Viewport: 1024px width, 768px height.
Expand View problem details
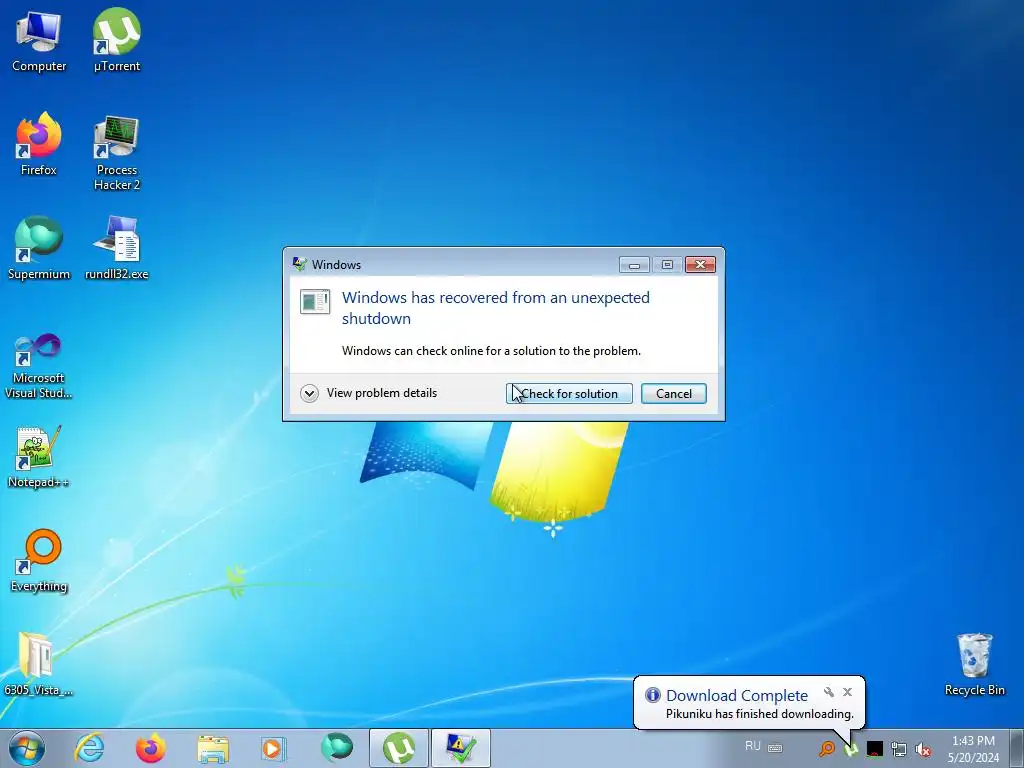(x=368, y=393)
